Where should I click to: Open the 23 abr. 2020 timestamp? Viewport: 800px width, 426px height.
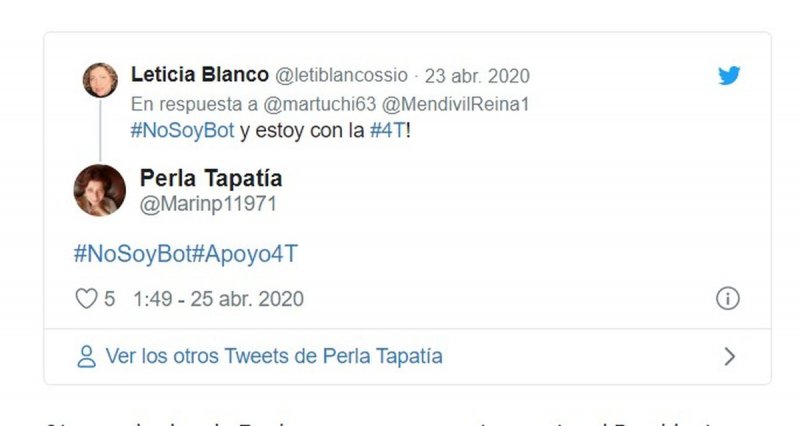coord(477,76)
